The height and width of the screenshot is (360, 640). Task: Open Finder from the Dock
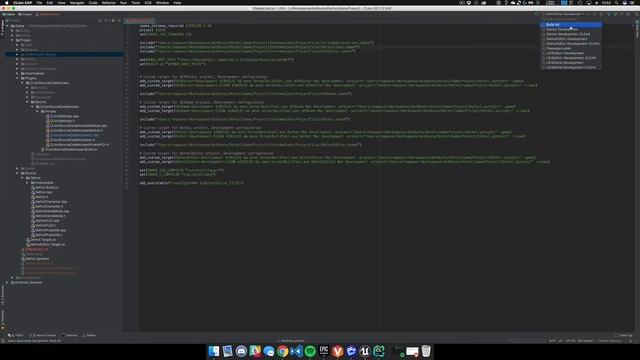coord(214,351)
